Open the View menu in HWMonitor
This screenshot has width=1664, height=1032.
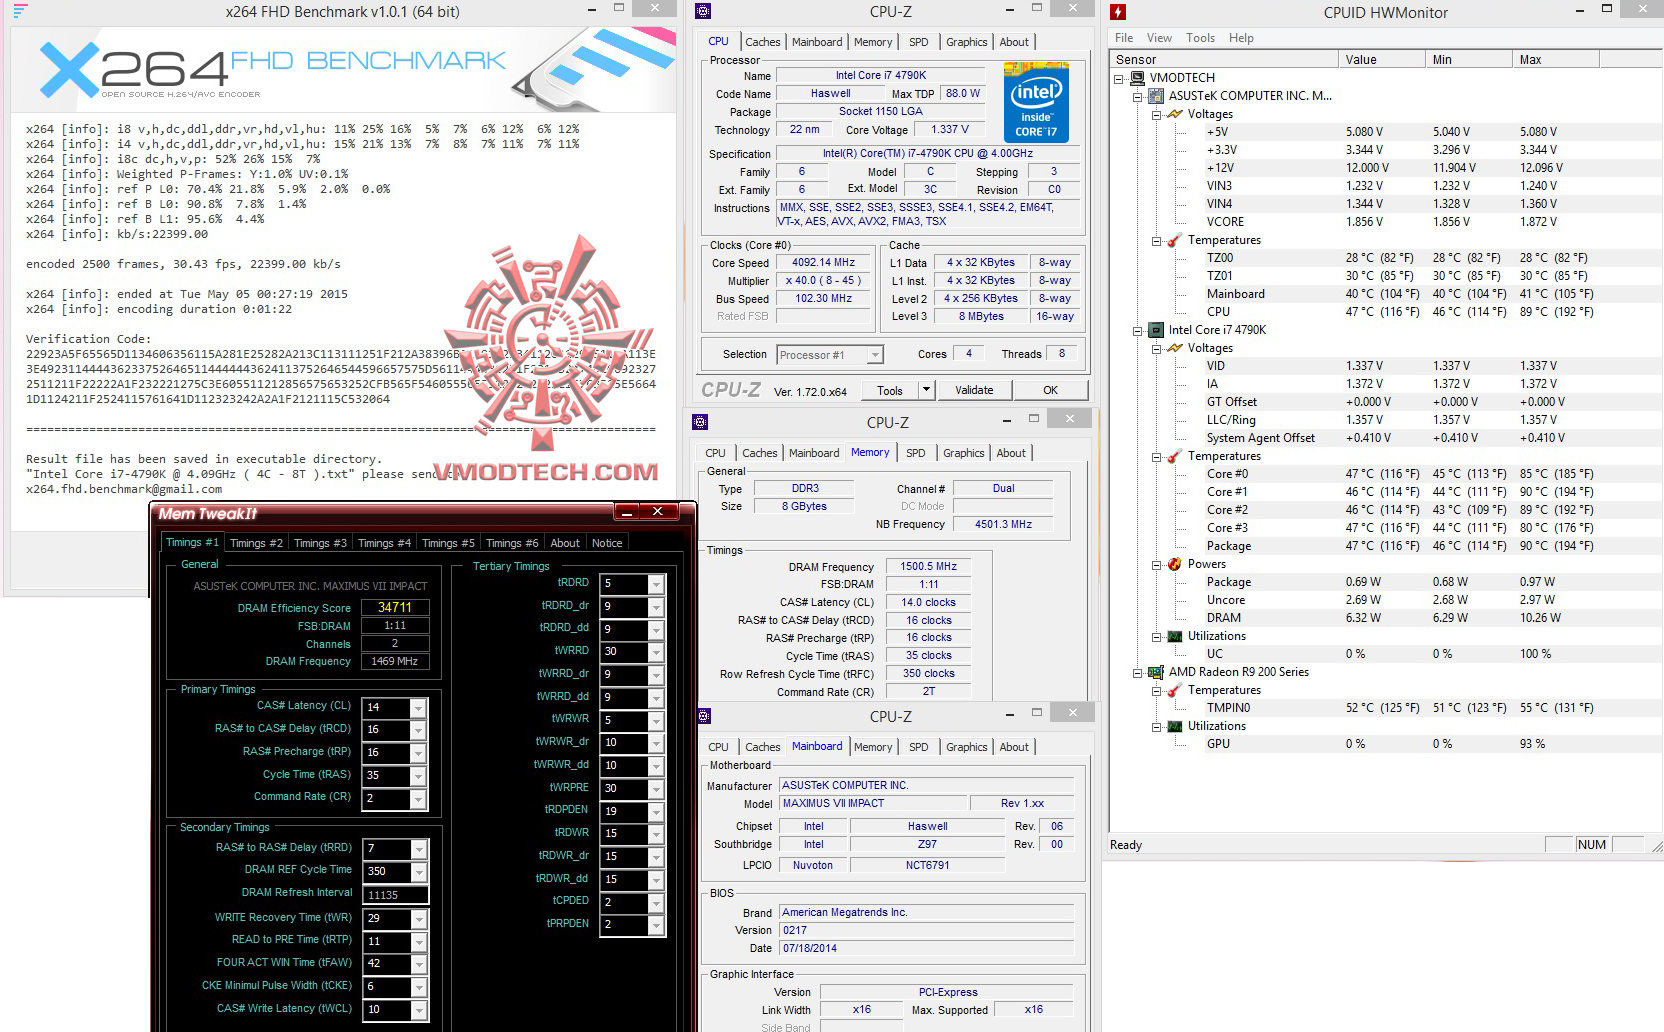(x=1159, y=38)
